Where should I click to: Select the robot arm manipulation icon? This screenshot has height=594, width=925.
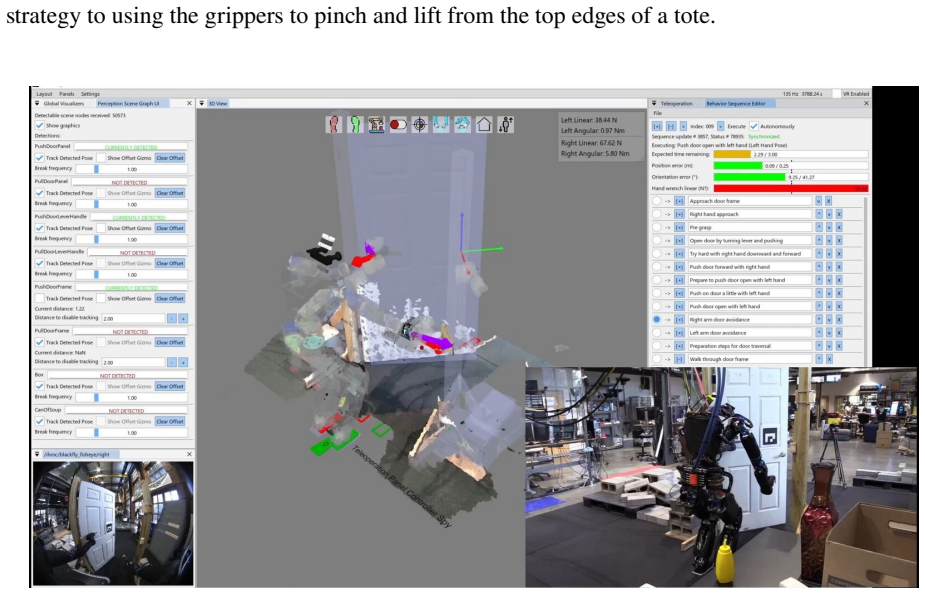pos(376,124)
